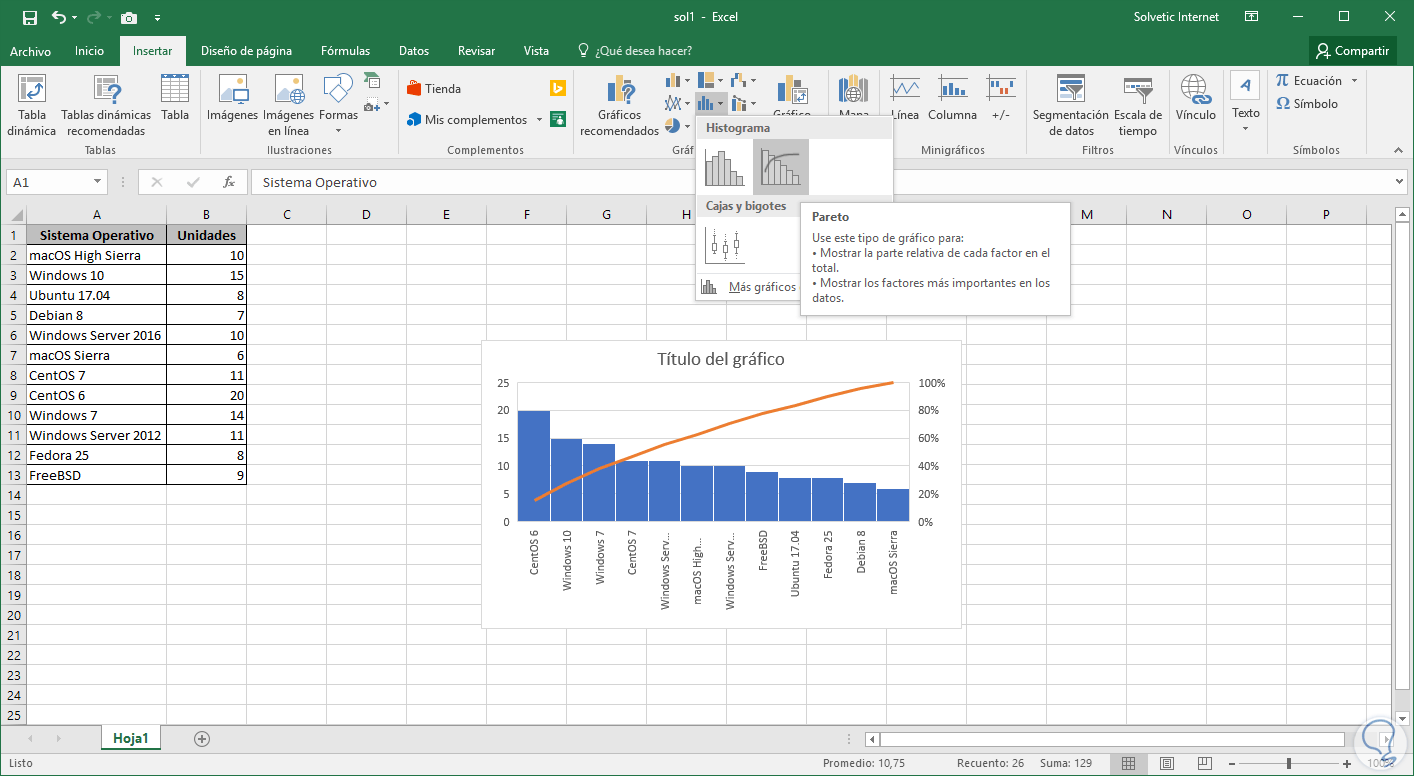Switch to Normal view in status bar

click(x=1128, y=763)
